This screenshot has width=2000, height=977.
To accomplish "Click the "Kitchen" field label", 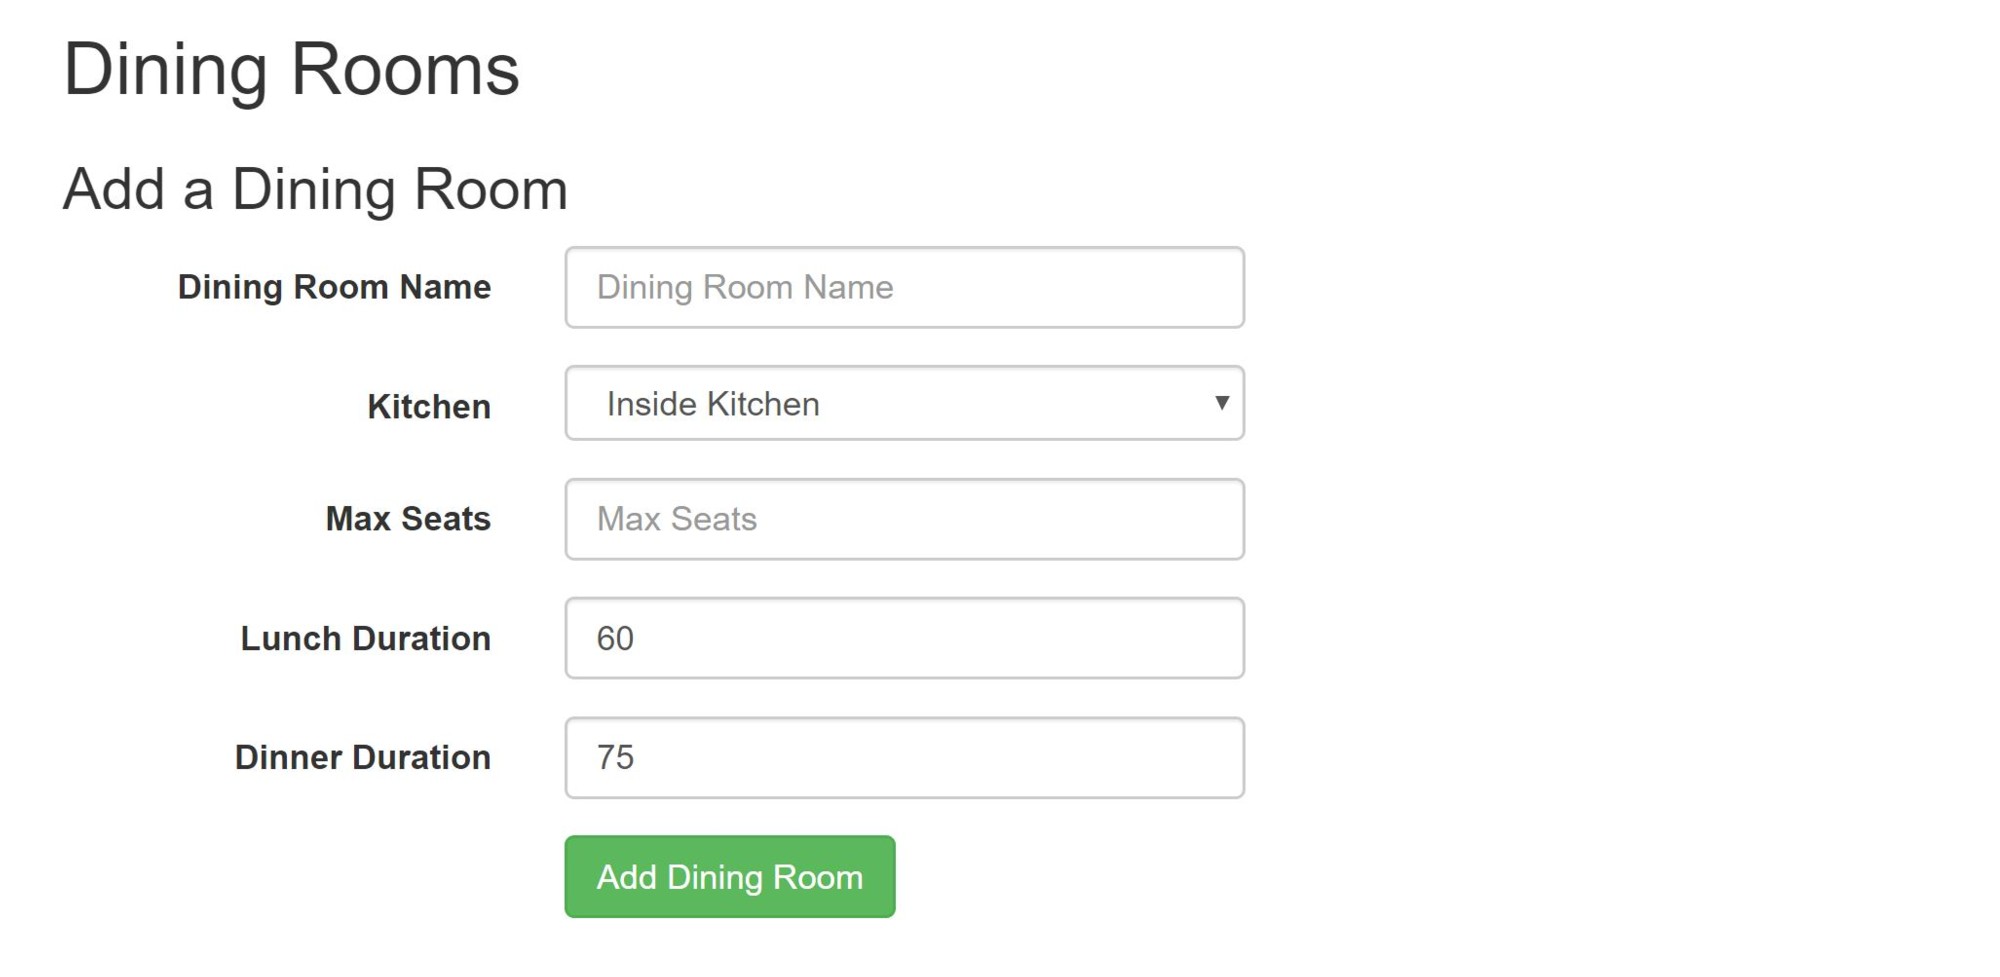I will (429, 407).
